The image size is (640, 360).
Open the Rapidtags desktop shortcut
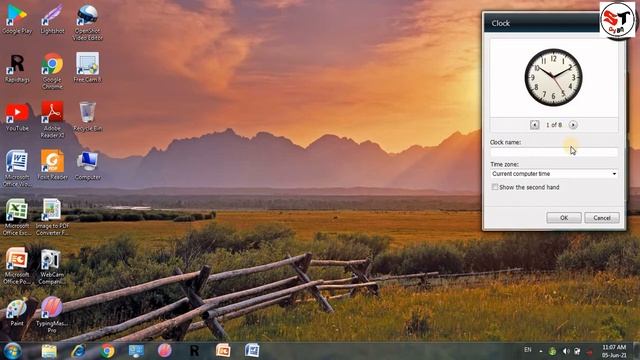coord(17,68)
